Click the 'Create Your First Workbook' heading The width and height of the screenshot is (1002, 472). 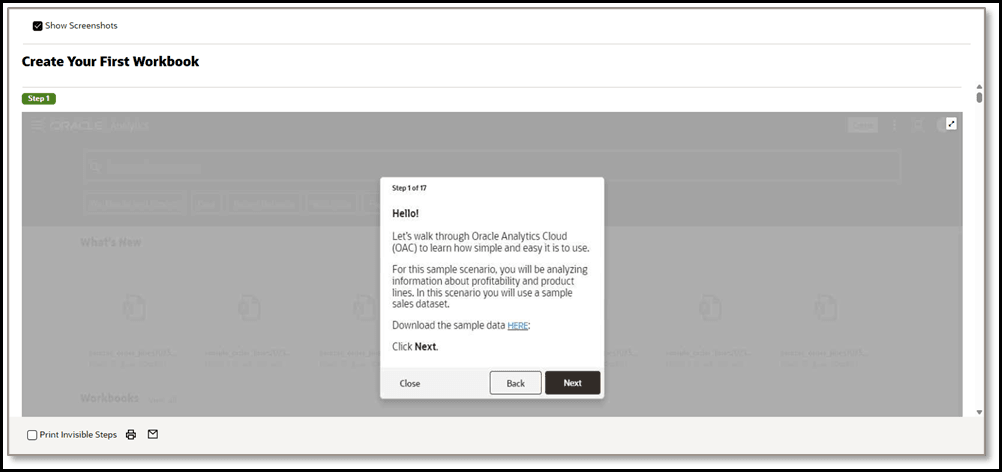[x=111, y=61]
